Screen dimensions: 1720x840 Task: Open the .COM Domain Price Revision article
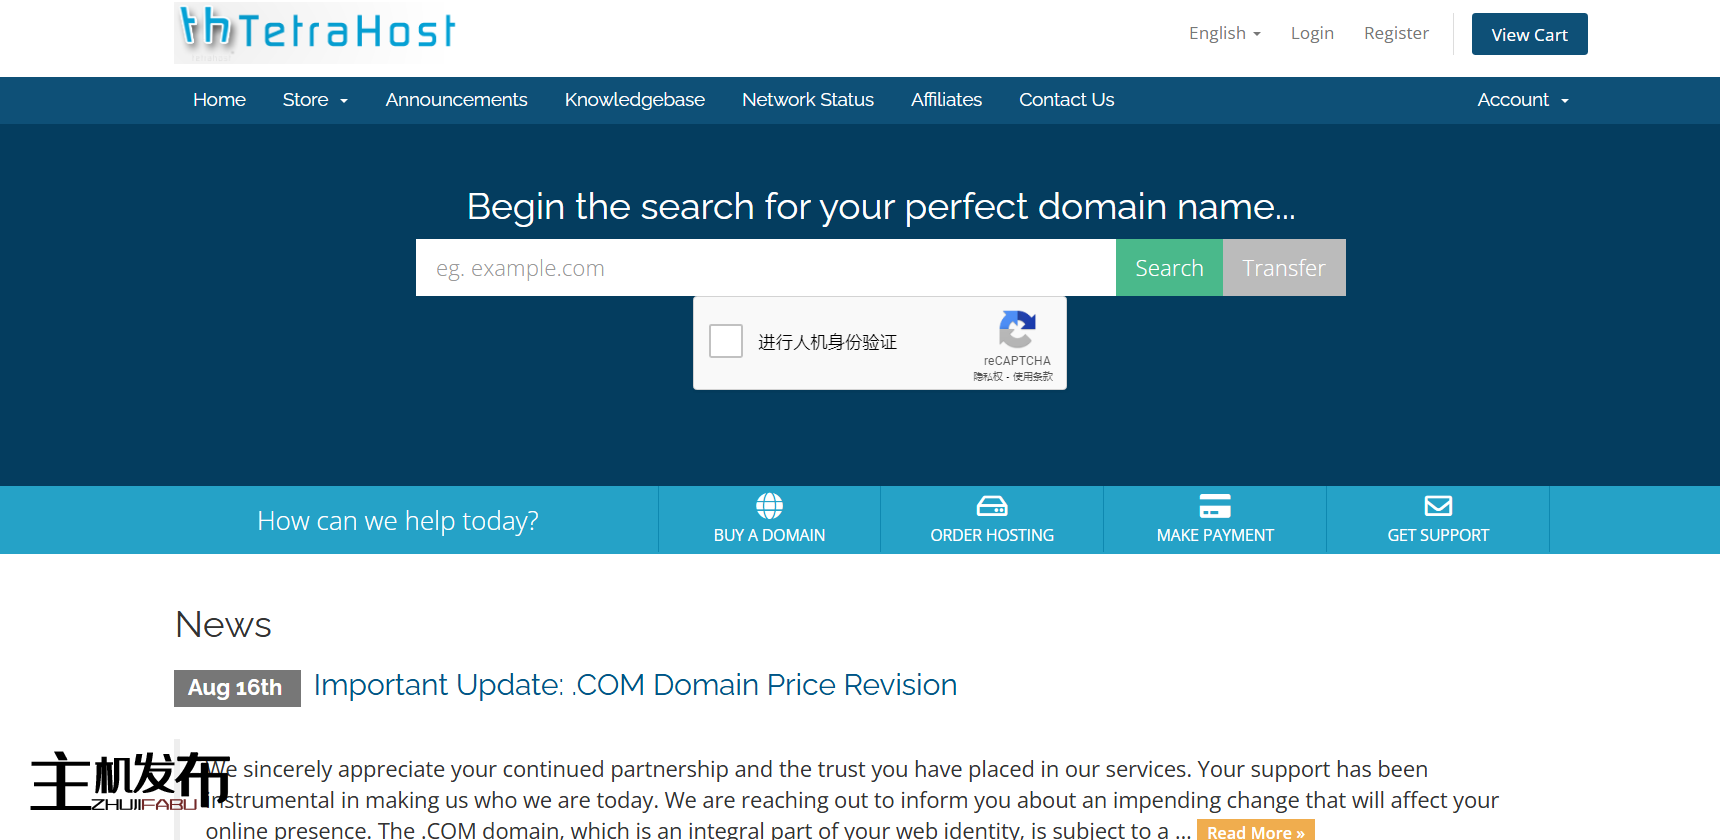click(635, 685)
